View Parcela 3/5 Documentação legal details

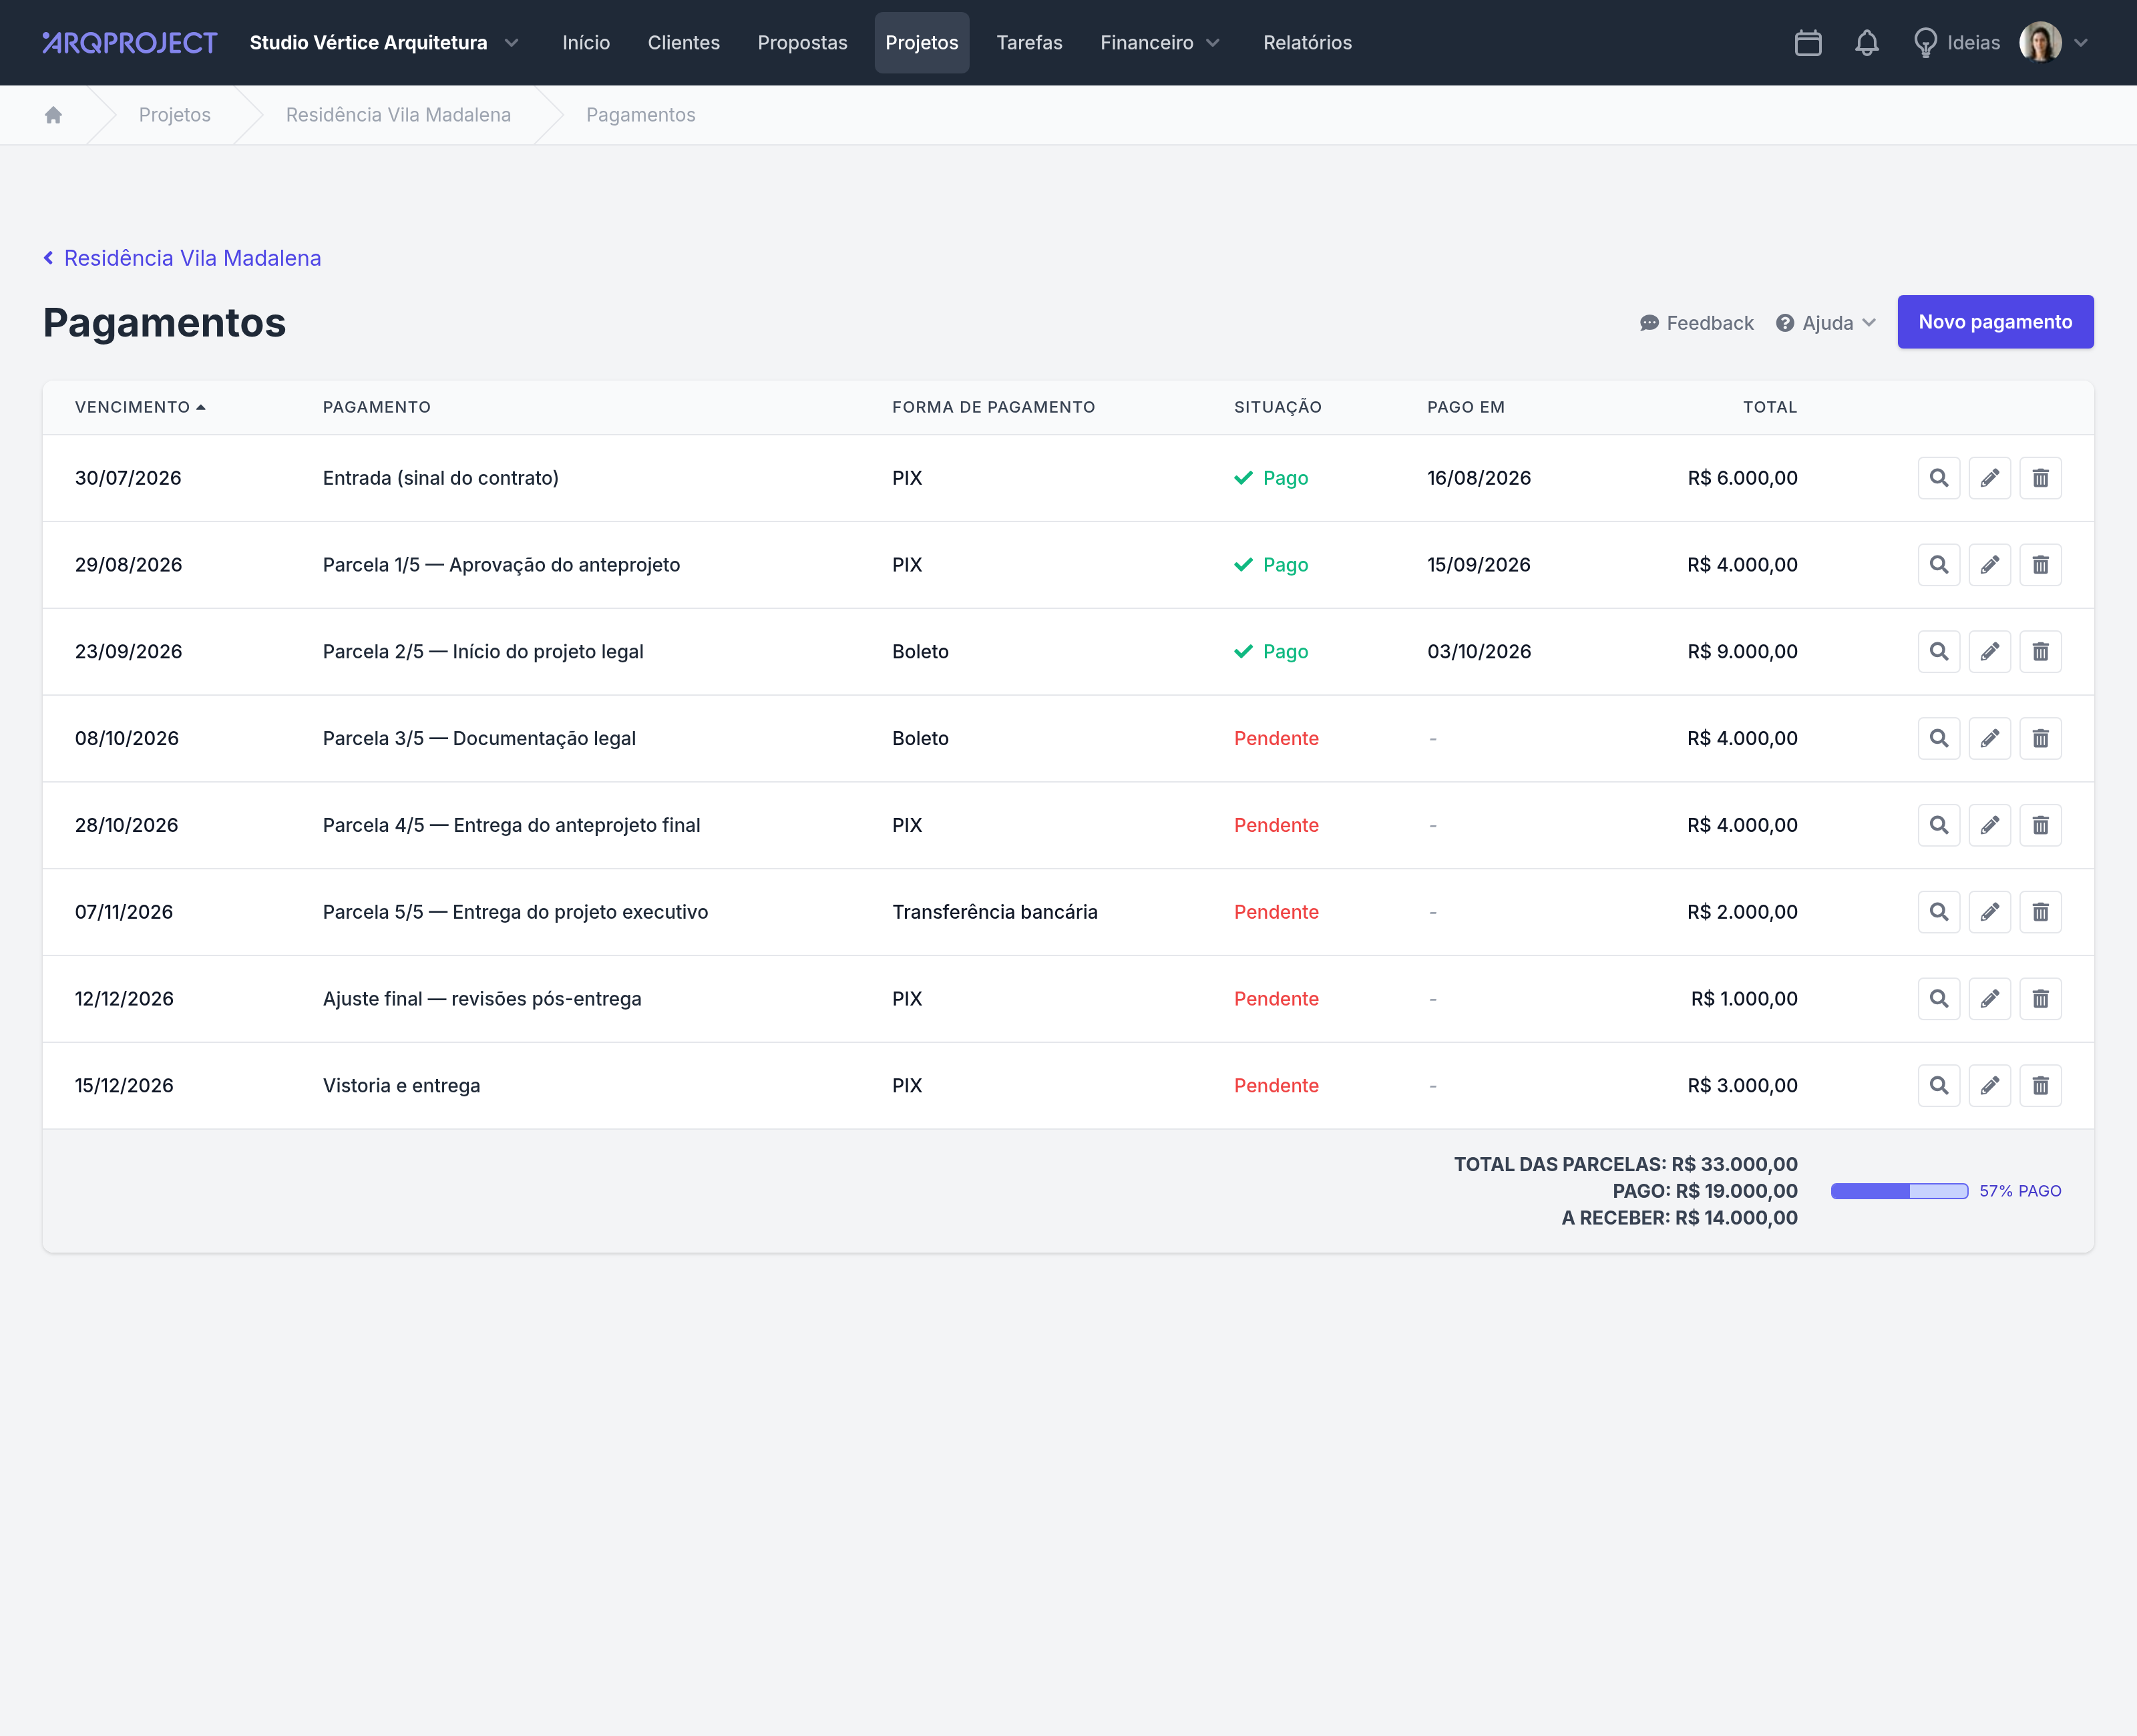(x=1939, y=739)
